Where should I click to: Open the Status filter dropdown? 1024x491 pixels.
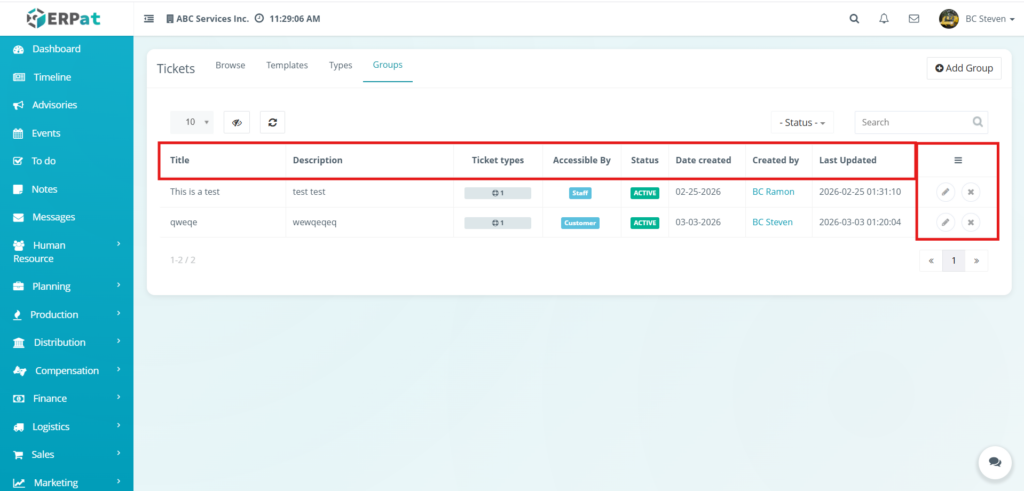(802, 122)
